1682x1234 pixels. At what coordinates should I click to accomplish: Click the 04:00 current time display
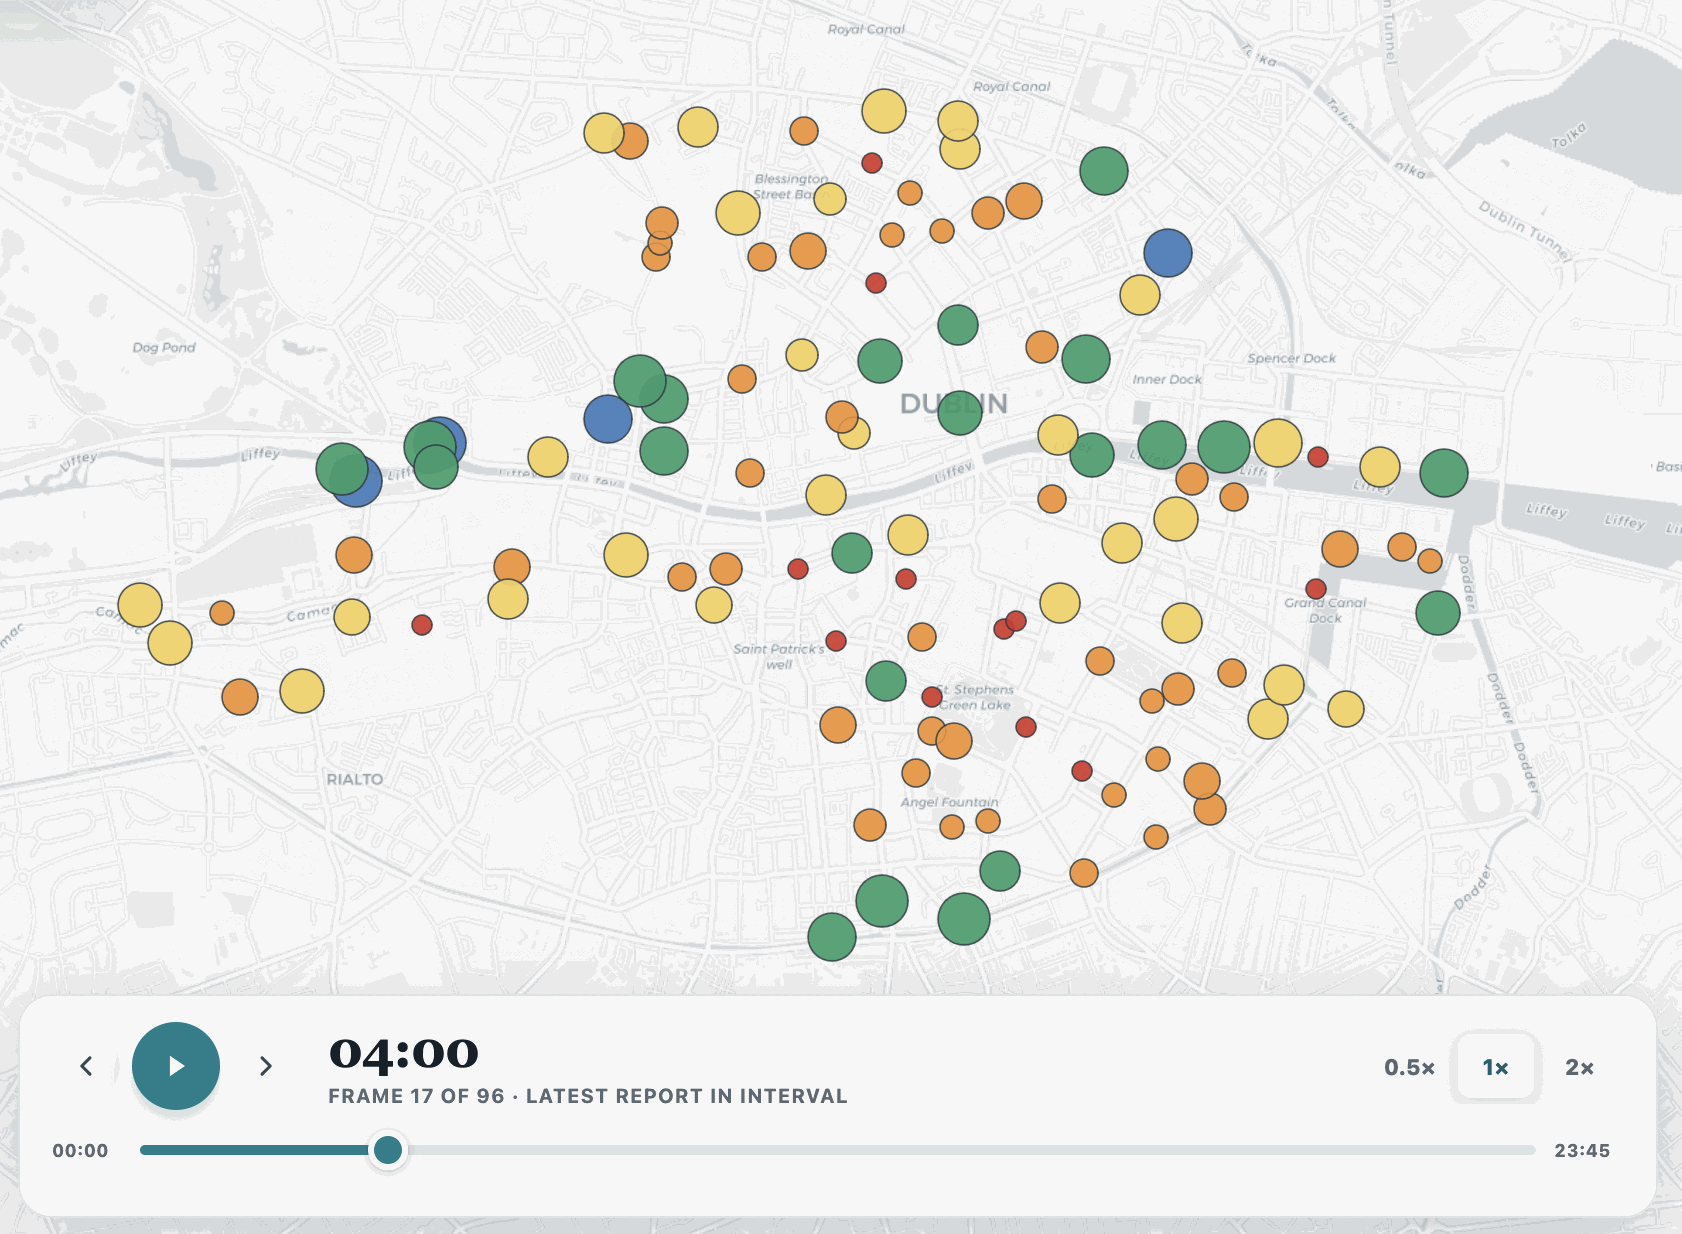(404, 1053)
